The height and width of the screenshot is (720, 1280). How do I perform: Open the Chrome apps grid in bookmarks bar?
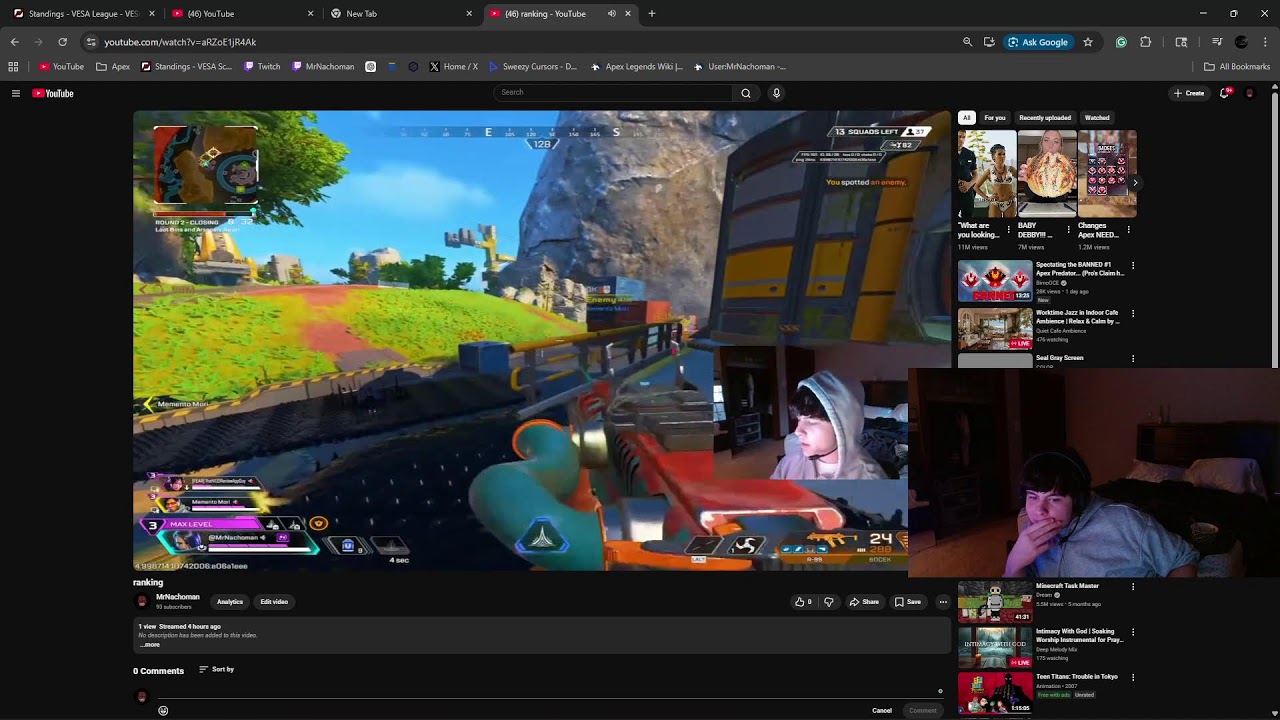13,67
